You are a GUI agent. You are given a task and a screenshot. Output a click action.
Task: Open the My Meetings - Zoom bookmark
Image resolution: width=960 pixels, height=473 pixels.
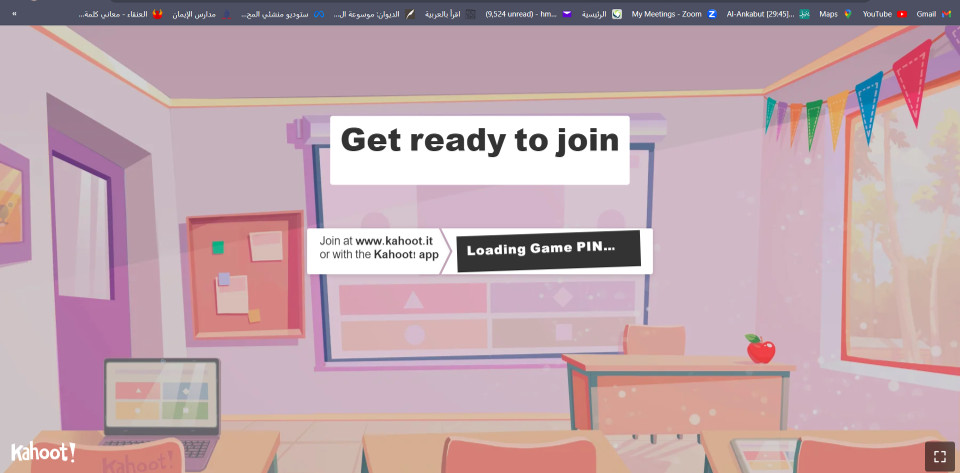tap(673, 13)
